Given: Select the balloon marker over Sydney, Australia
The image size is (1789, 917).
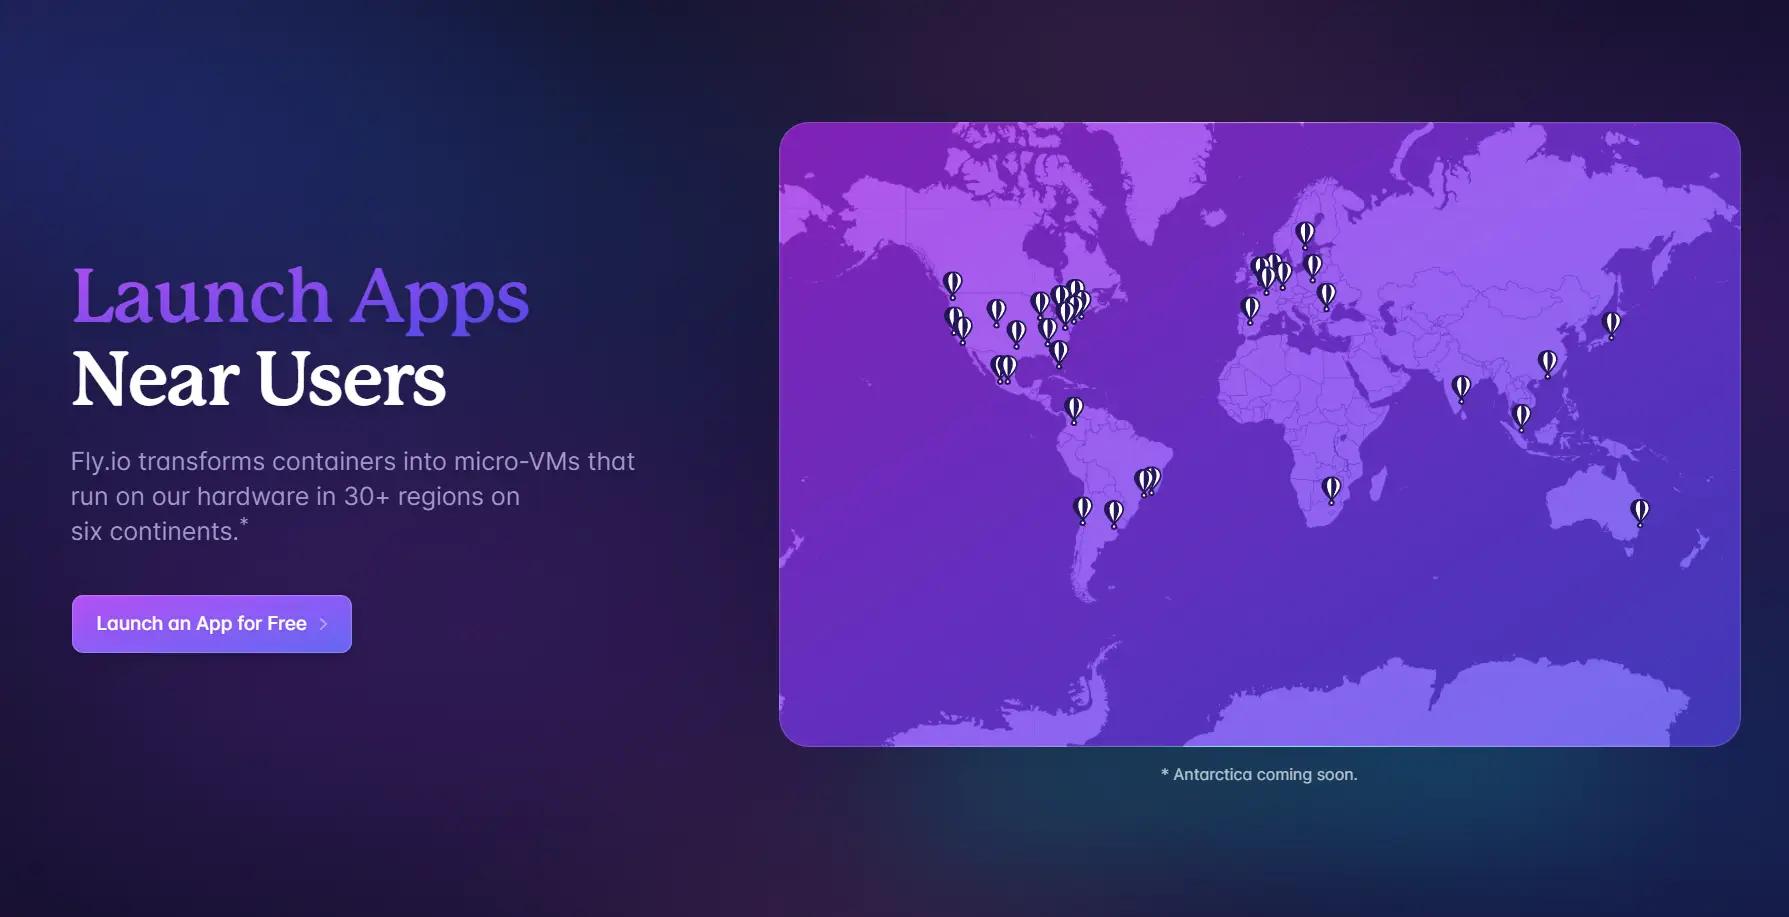Looking at the screenshot, I should pyautogui.click(x=1640, y=511).
